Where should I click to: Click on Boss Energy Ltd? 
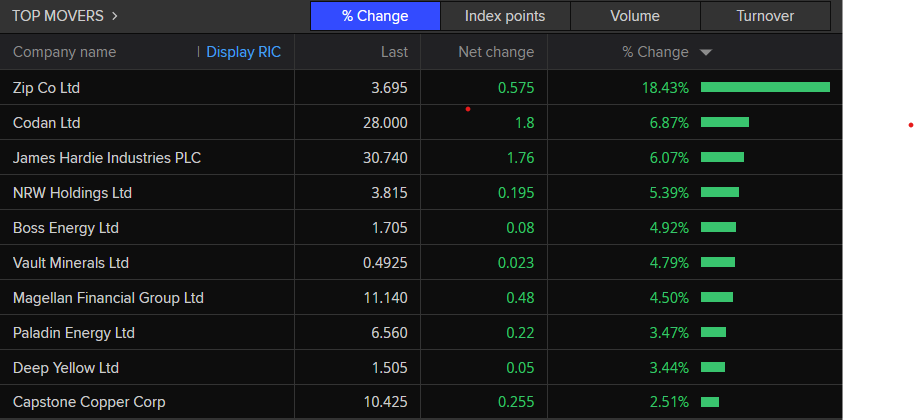[66, 228]
